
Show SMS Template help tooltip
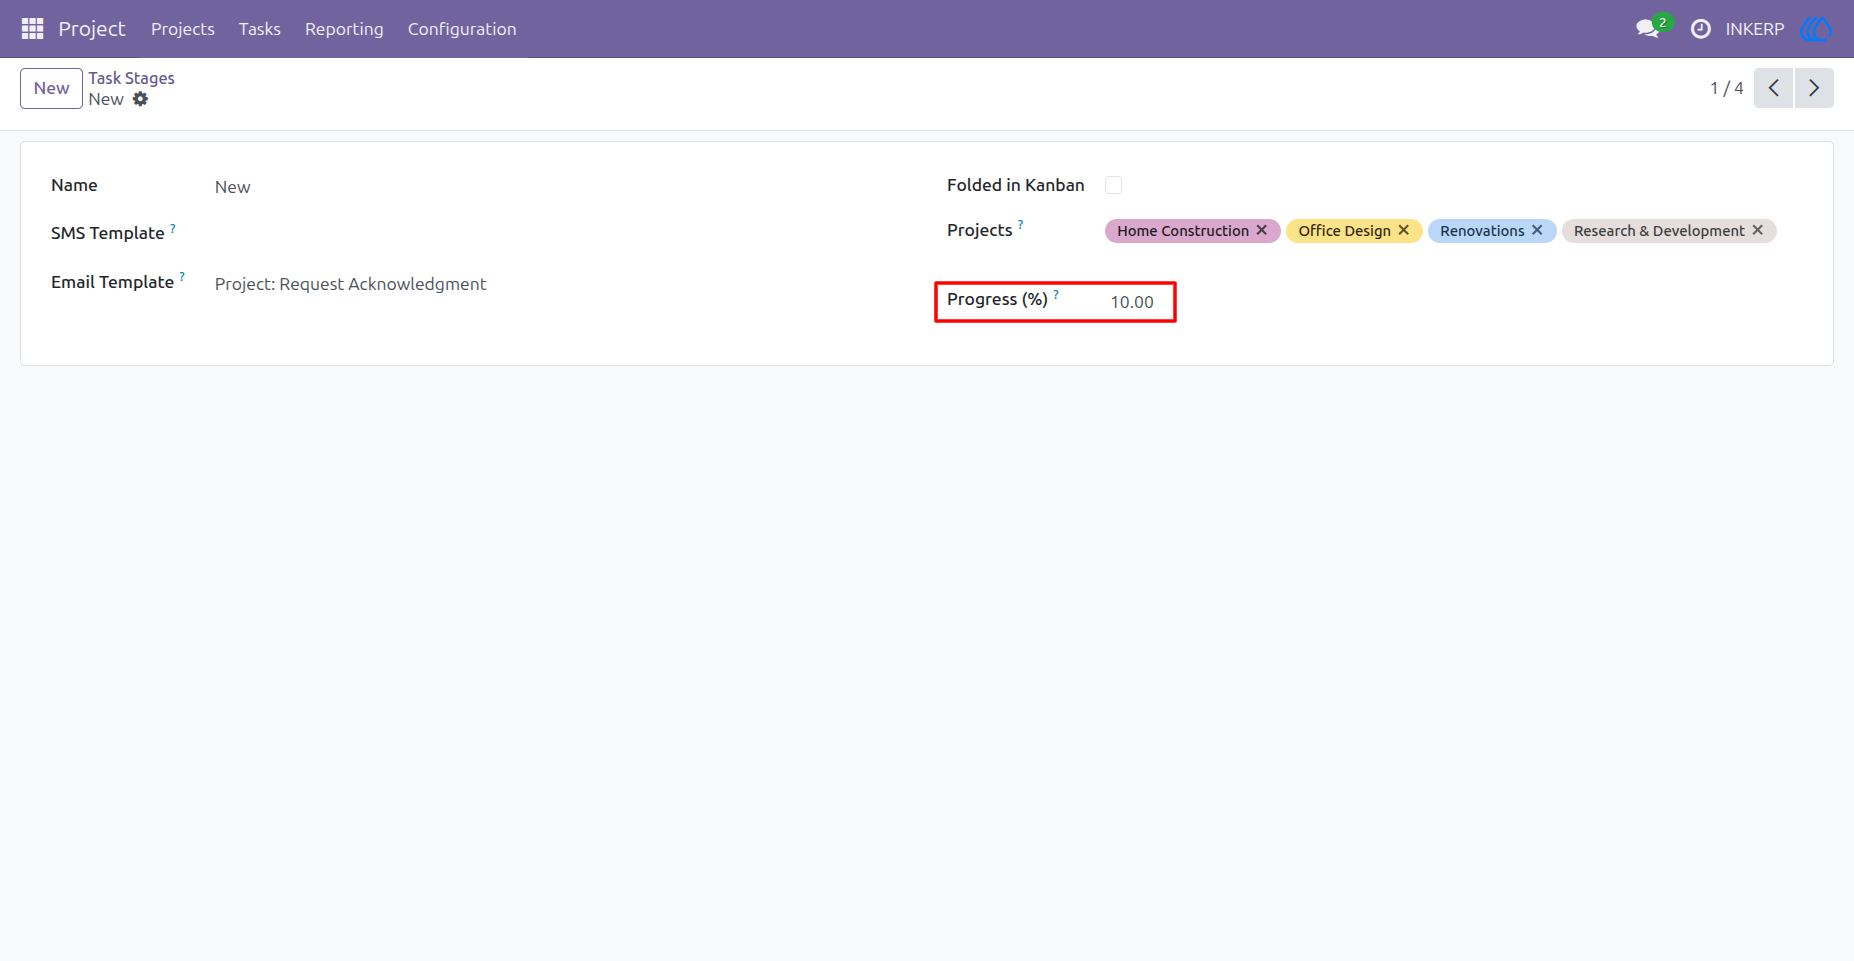173,228
